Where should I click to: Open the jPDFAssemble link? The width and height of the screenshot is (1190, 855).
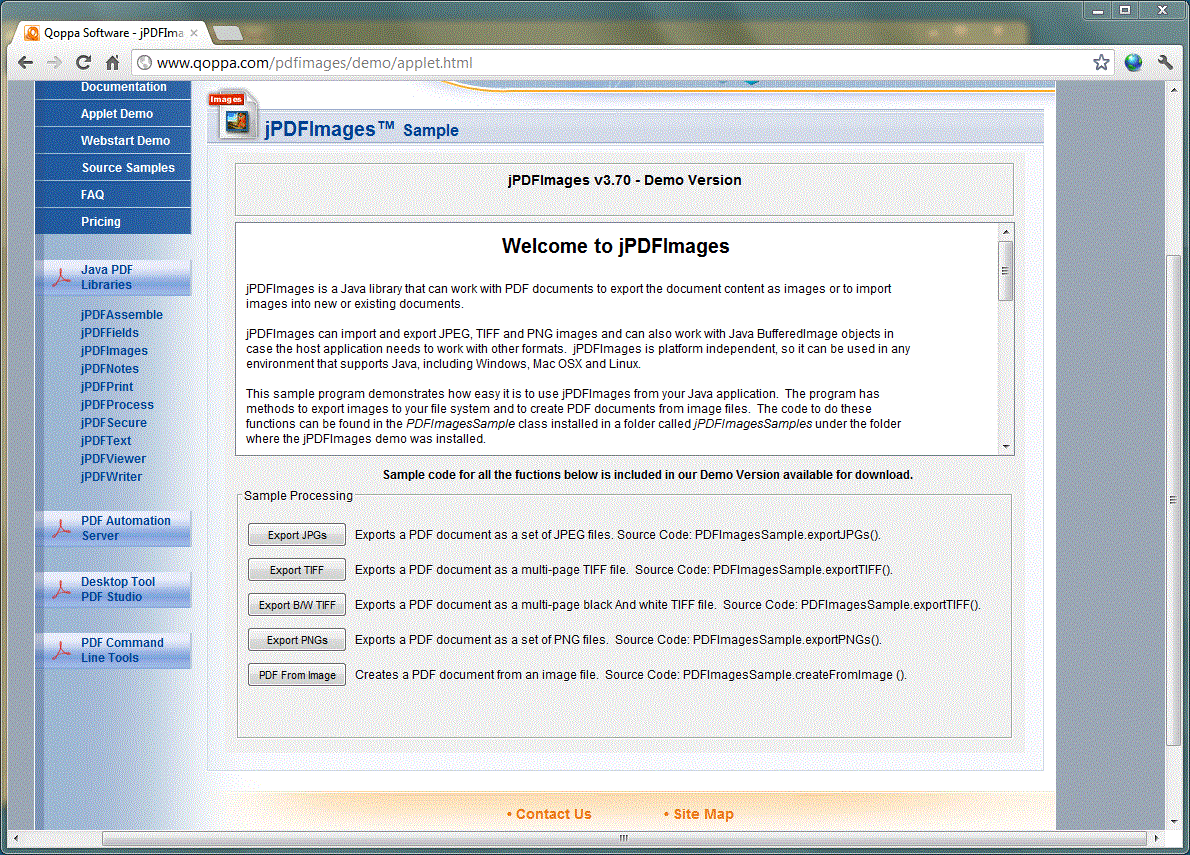pos(121,314)
